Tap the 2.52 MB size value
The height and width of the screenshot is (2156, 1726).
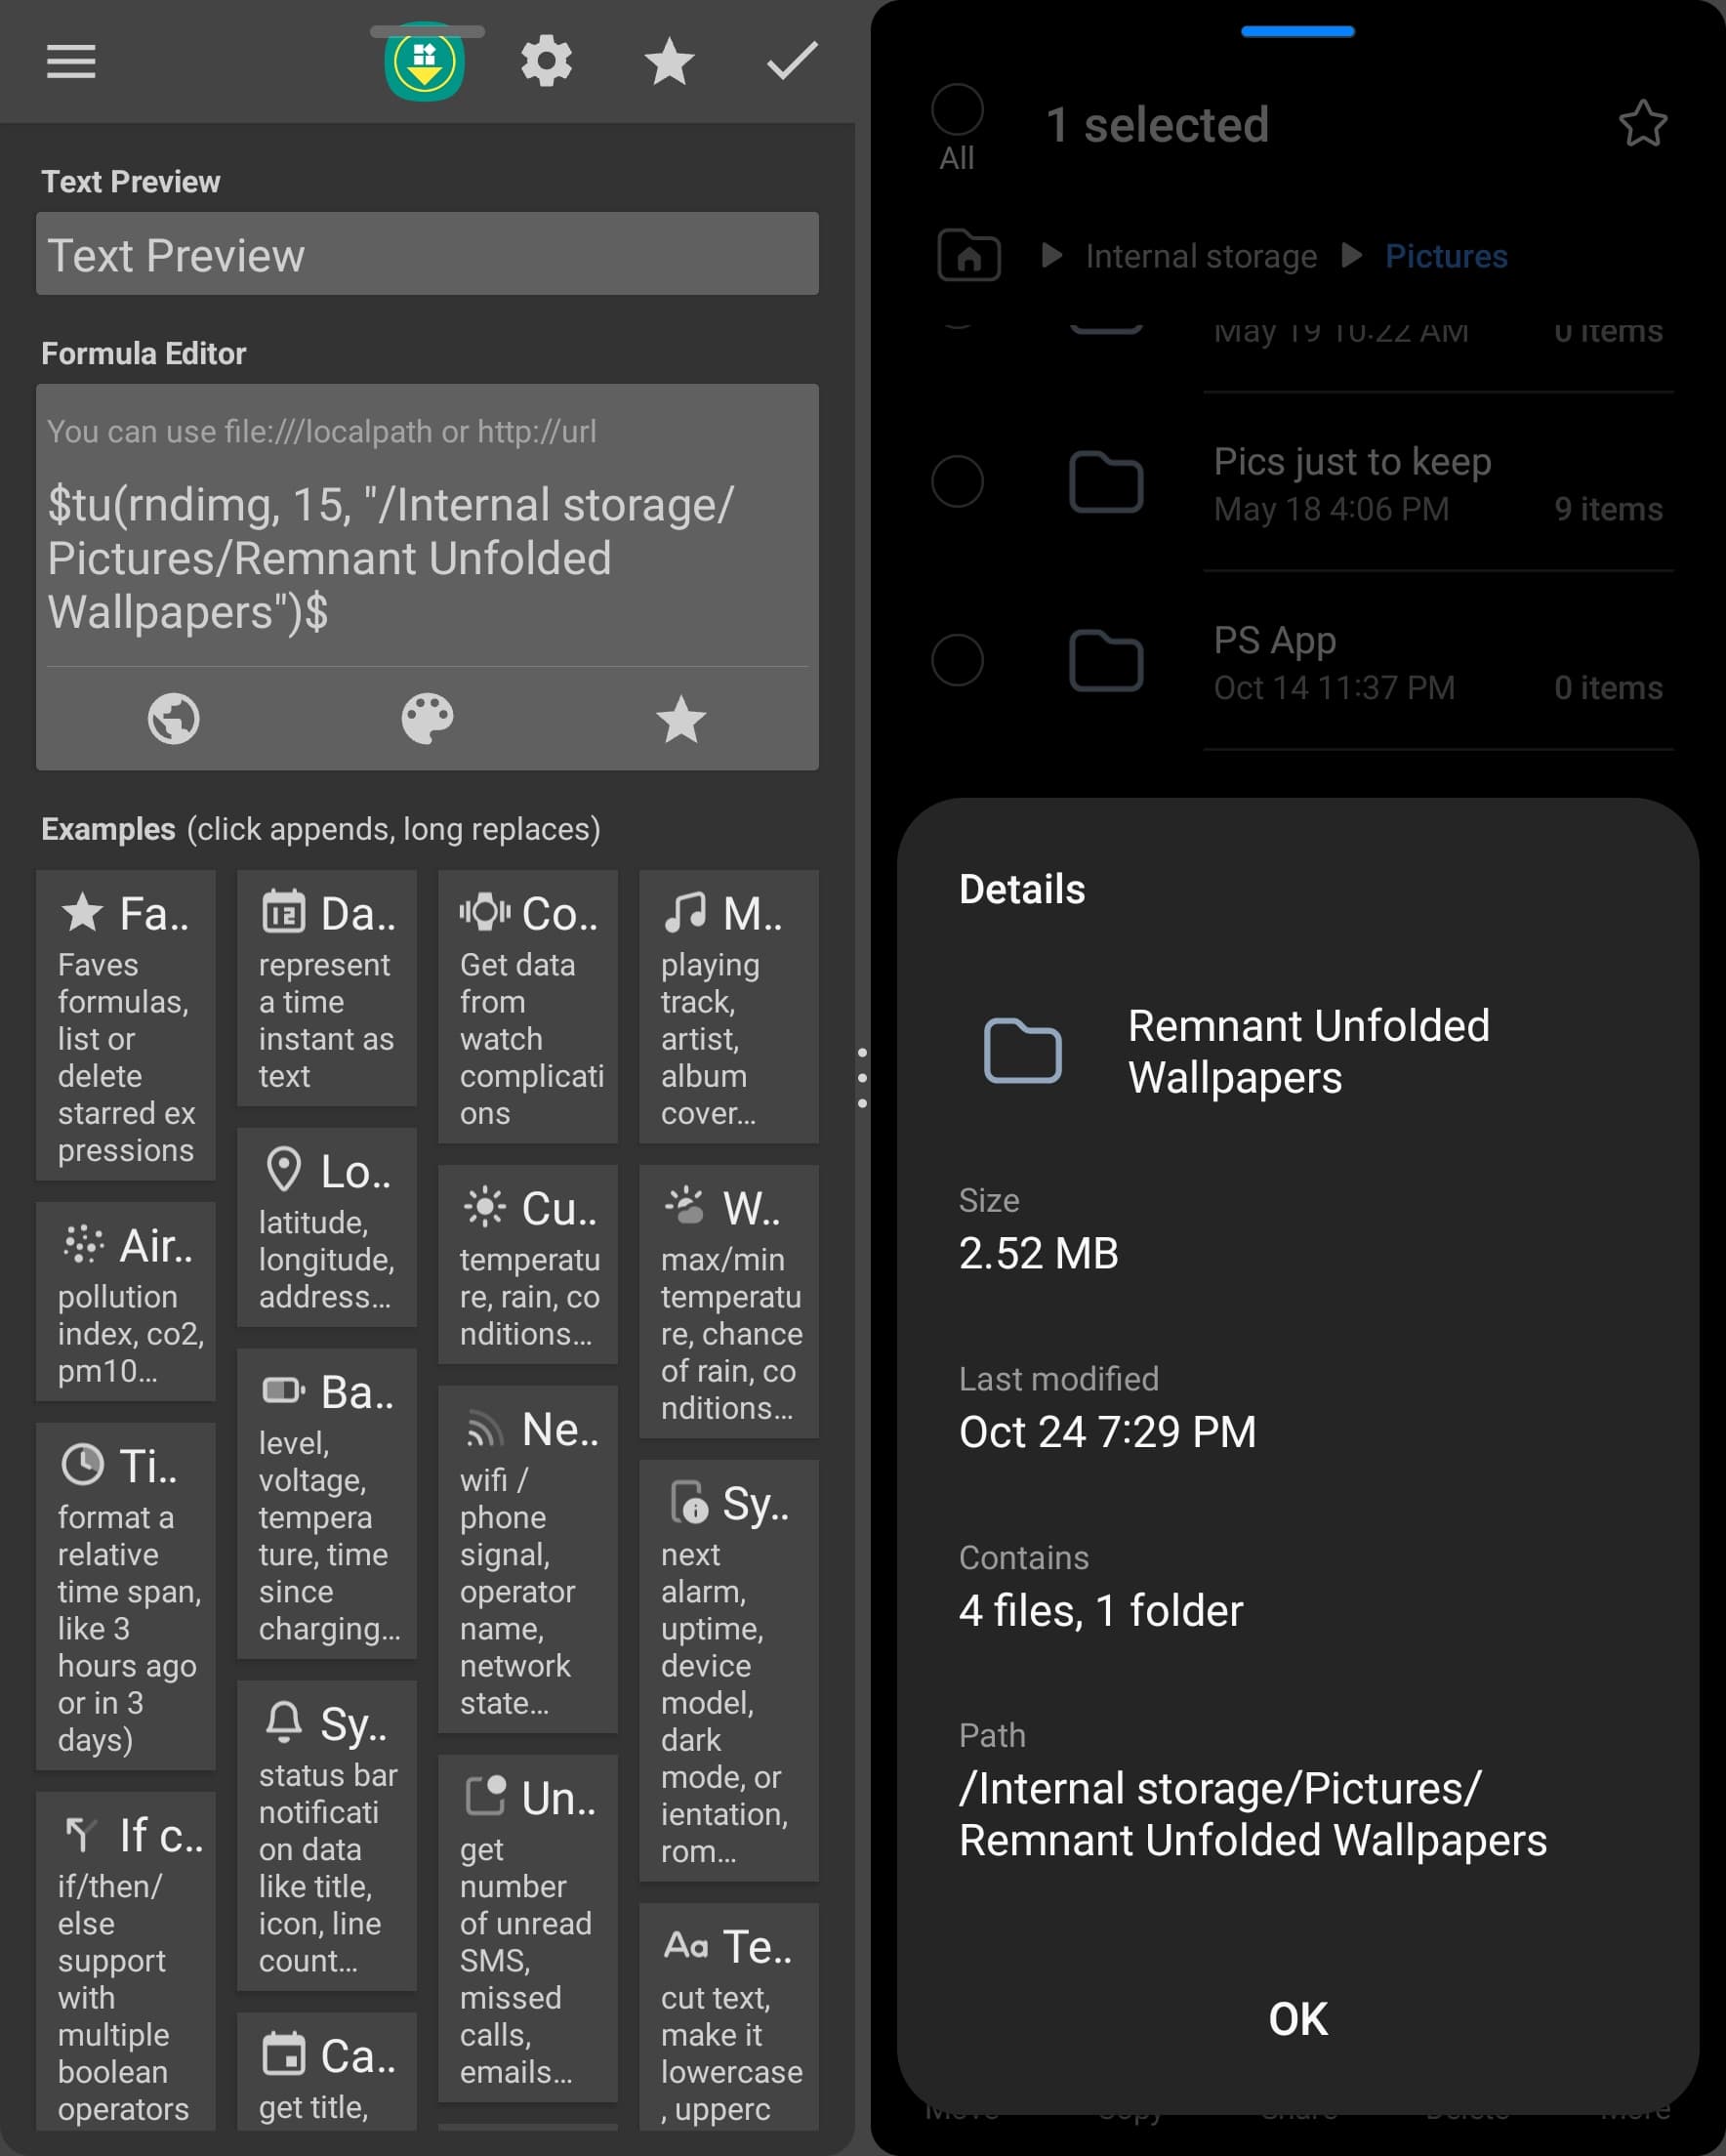(x=1038, y=1253)
